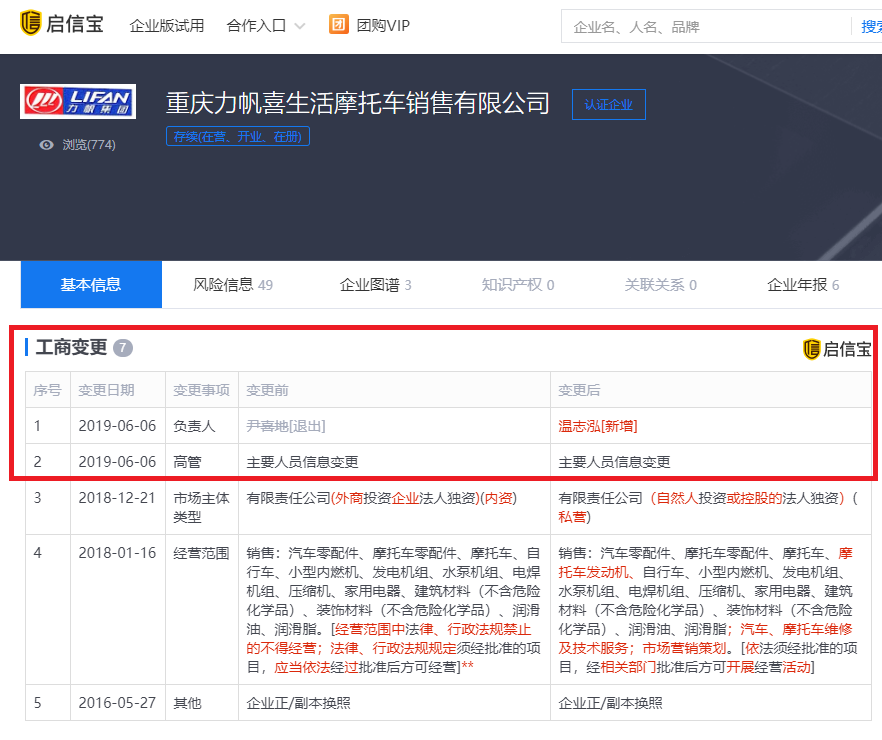Screen dimensions: 882x740
Task: Click the orange 团购VIP icon
Action: click(x=339, y=25)
